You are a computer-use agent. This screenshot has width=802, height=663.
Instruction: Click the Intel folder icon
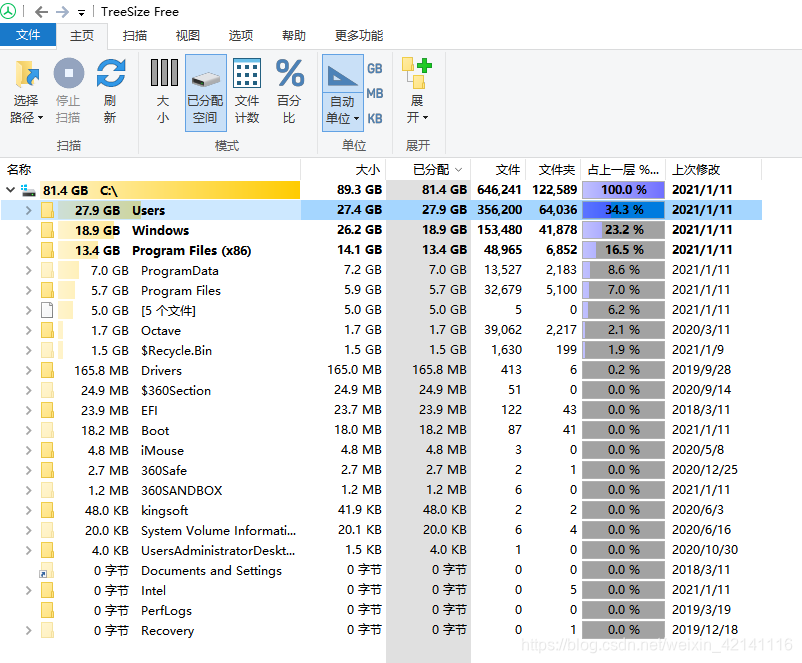click(x=48, y=590)
